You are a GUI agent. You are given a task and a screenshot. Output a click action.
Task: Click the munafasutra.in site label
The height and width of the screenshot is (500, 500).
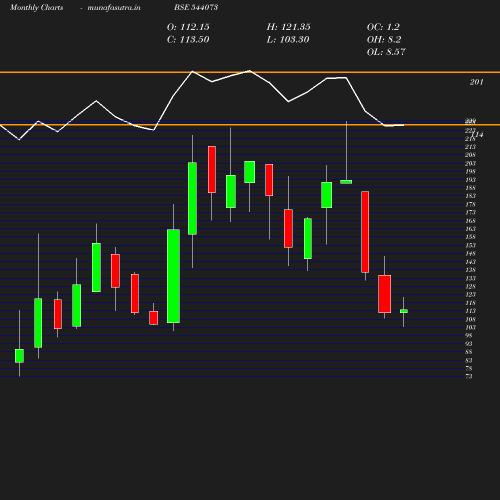point(114,7)
